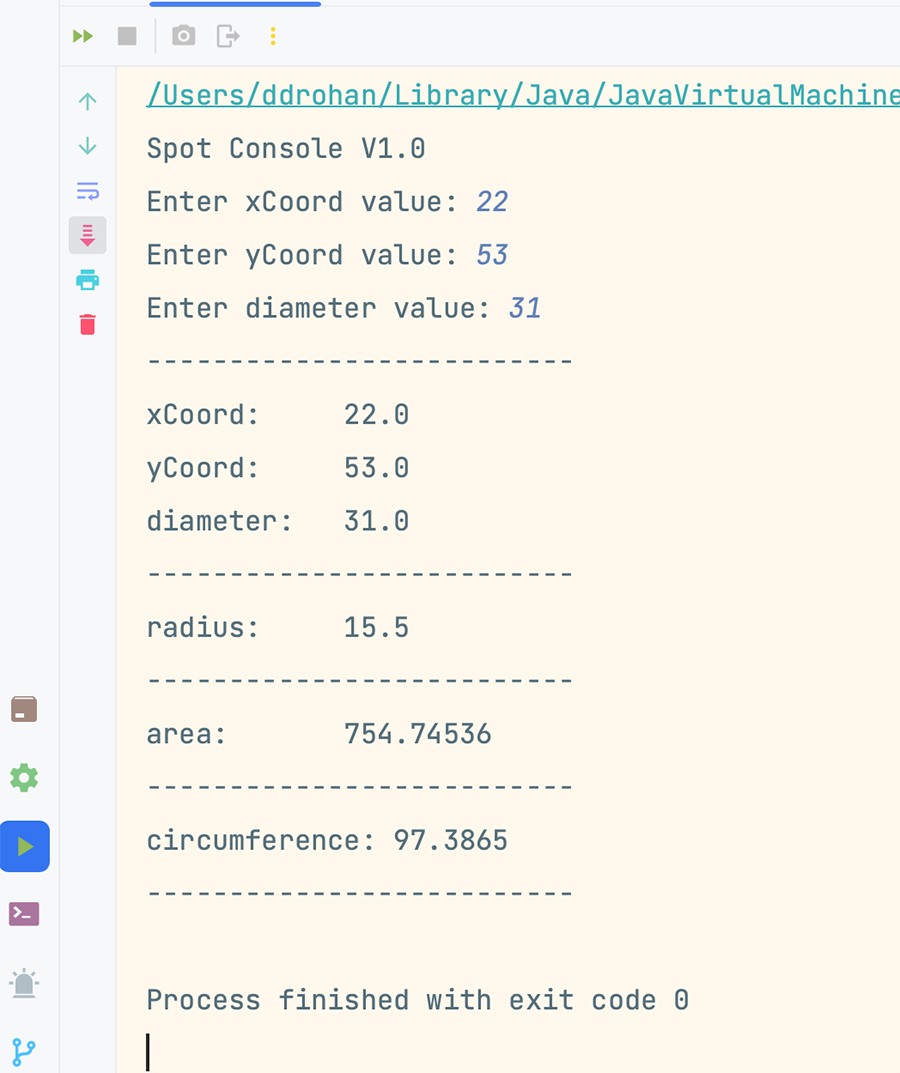Screen dimensions: 900x1073
Task: Open the Terminal tool window
Action: (24, 914)
